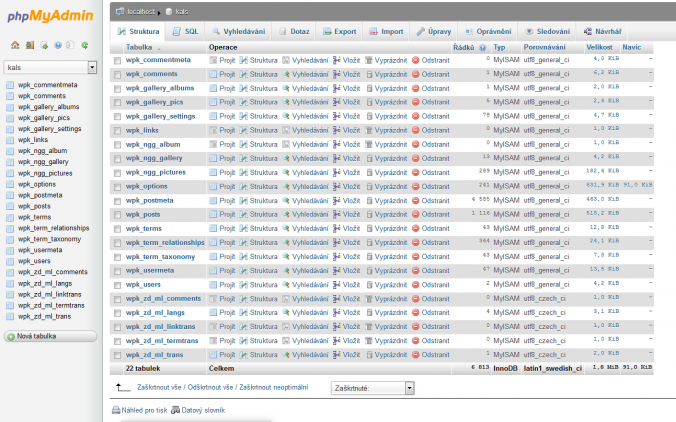Check the wpk_zd_ml_langs row checkbox
This screenshot has height=422, width=676.
[x=117, y=313]
